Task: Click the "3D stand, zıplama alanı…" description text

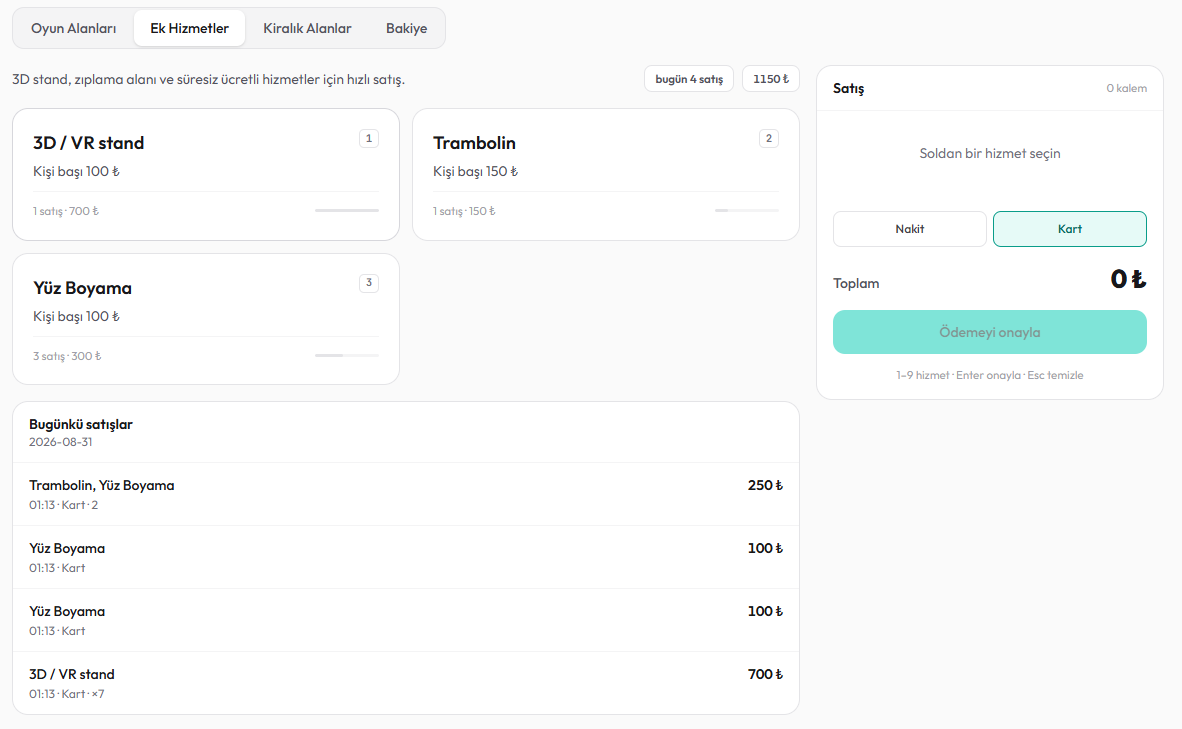Action: [208, 79]
